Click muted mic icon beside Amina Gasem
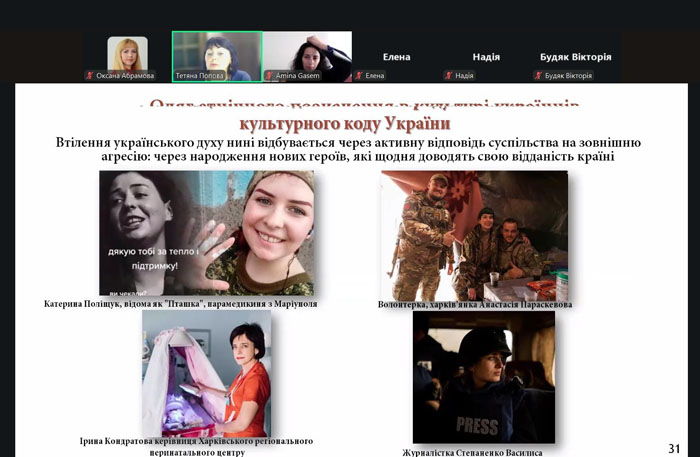The image size is (700, 457). 269,75
